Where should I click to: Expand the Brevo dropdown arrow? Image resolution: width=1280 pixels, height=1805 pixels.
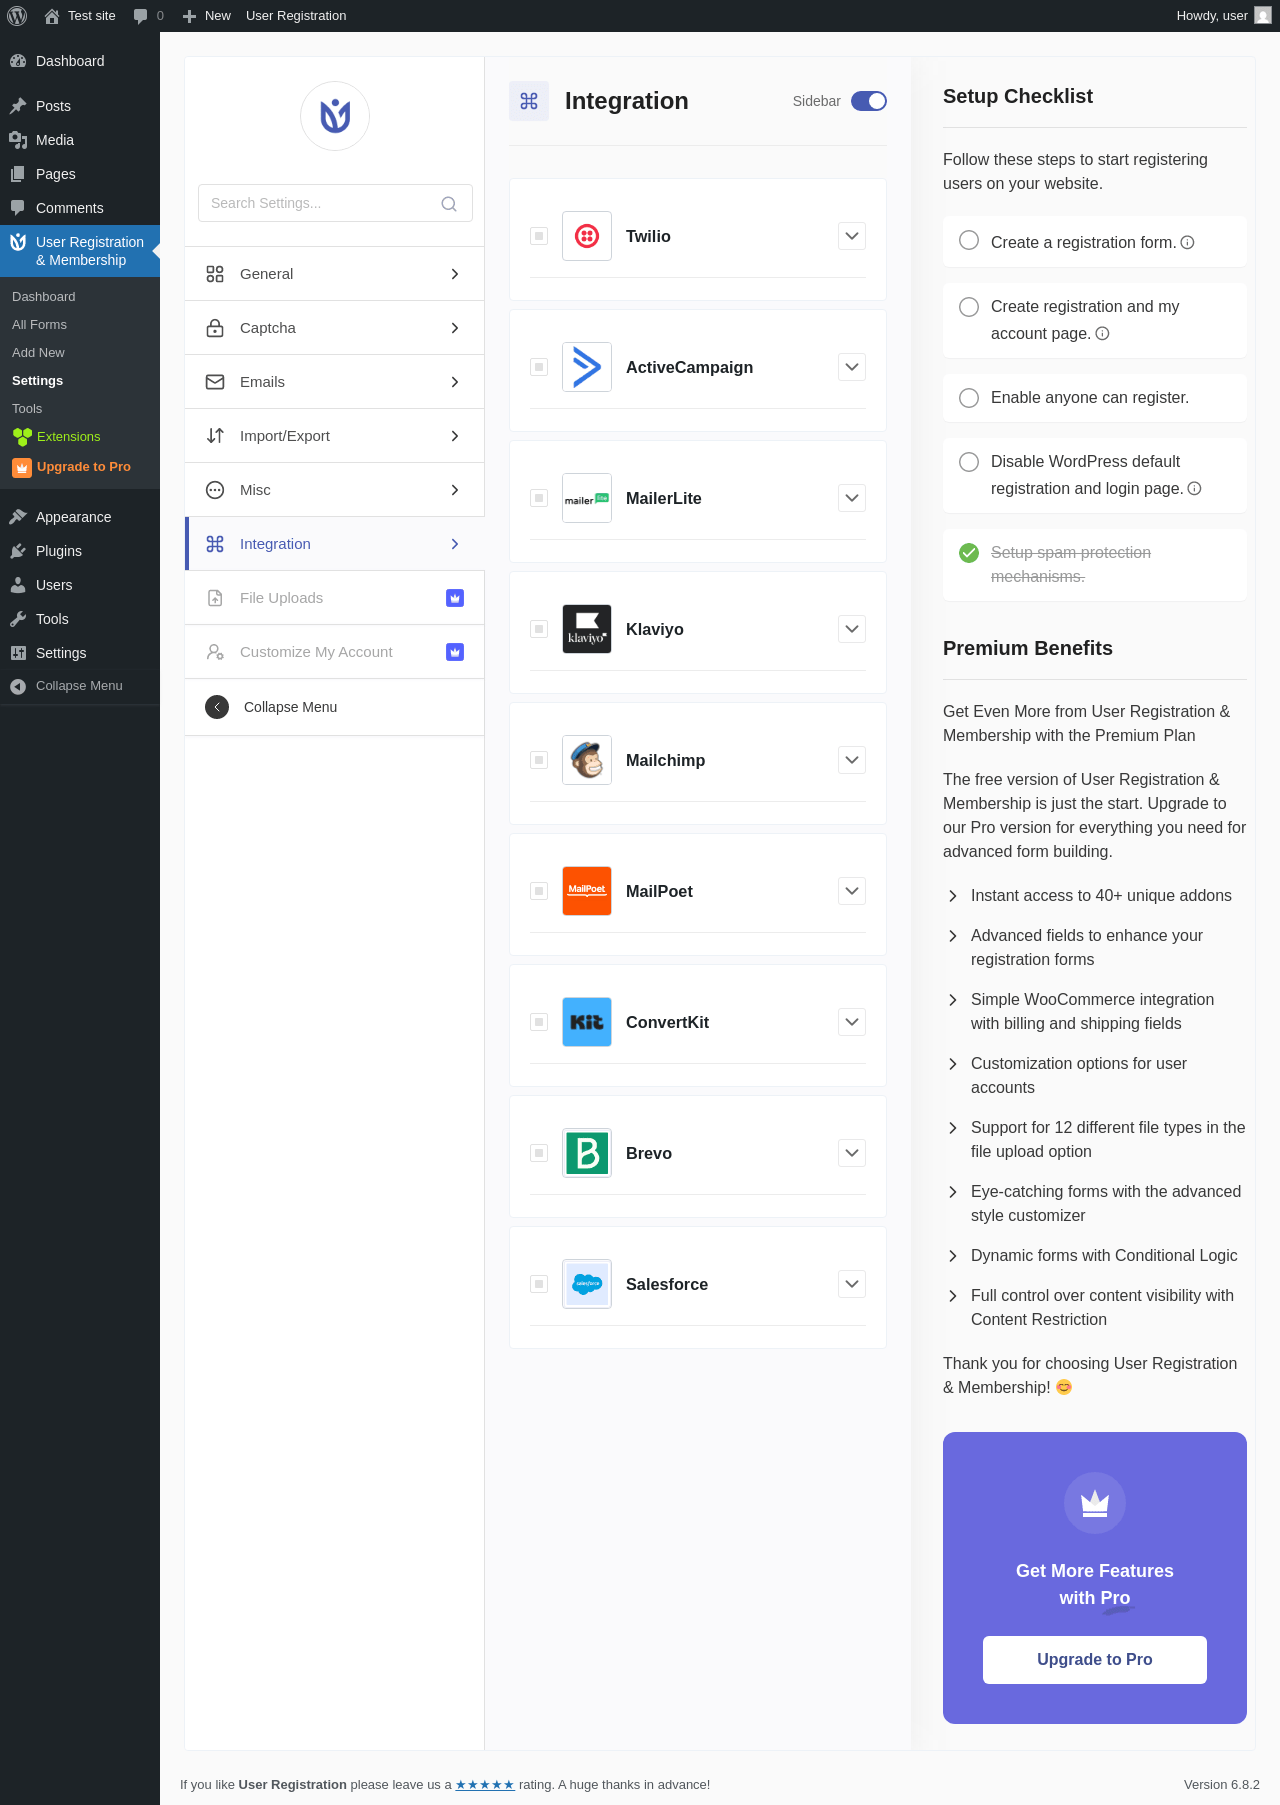point(852,1153)
